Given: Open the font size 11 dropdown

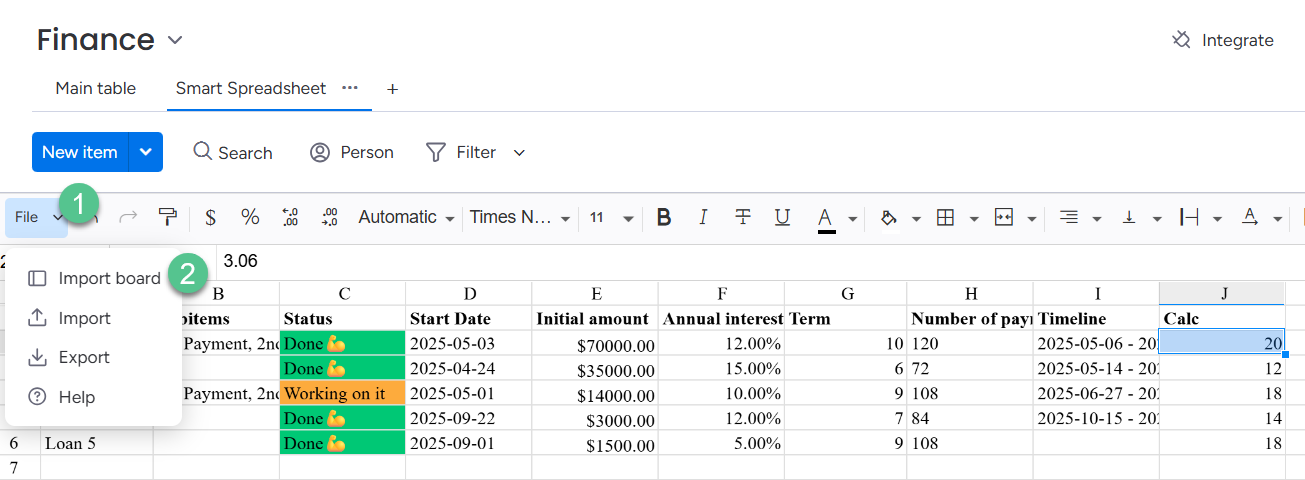Looking at the screenshot, I should click(610, 217).
